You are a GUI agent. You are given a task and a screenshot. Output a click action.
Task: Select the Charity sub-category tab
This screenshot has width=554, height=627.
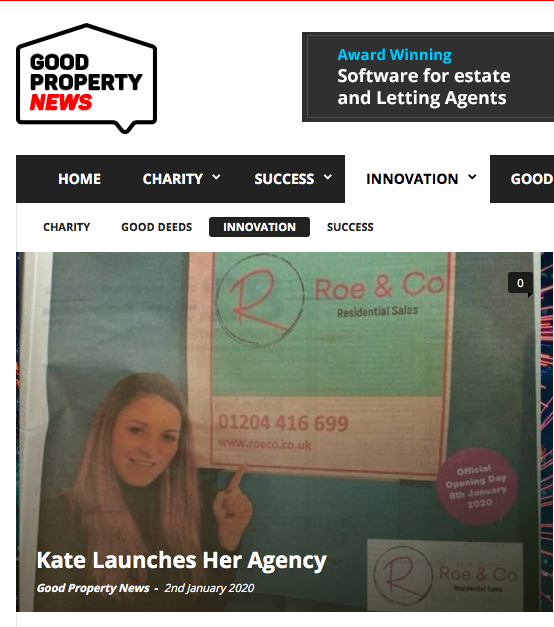(66, 227)
